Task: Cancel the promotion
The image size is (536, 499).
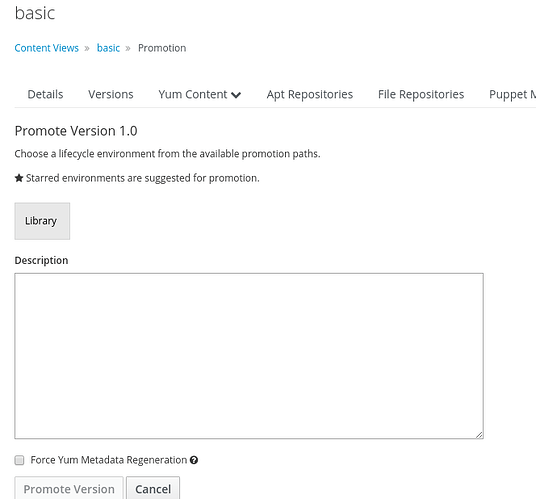Action: (x=153, y=489)
